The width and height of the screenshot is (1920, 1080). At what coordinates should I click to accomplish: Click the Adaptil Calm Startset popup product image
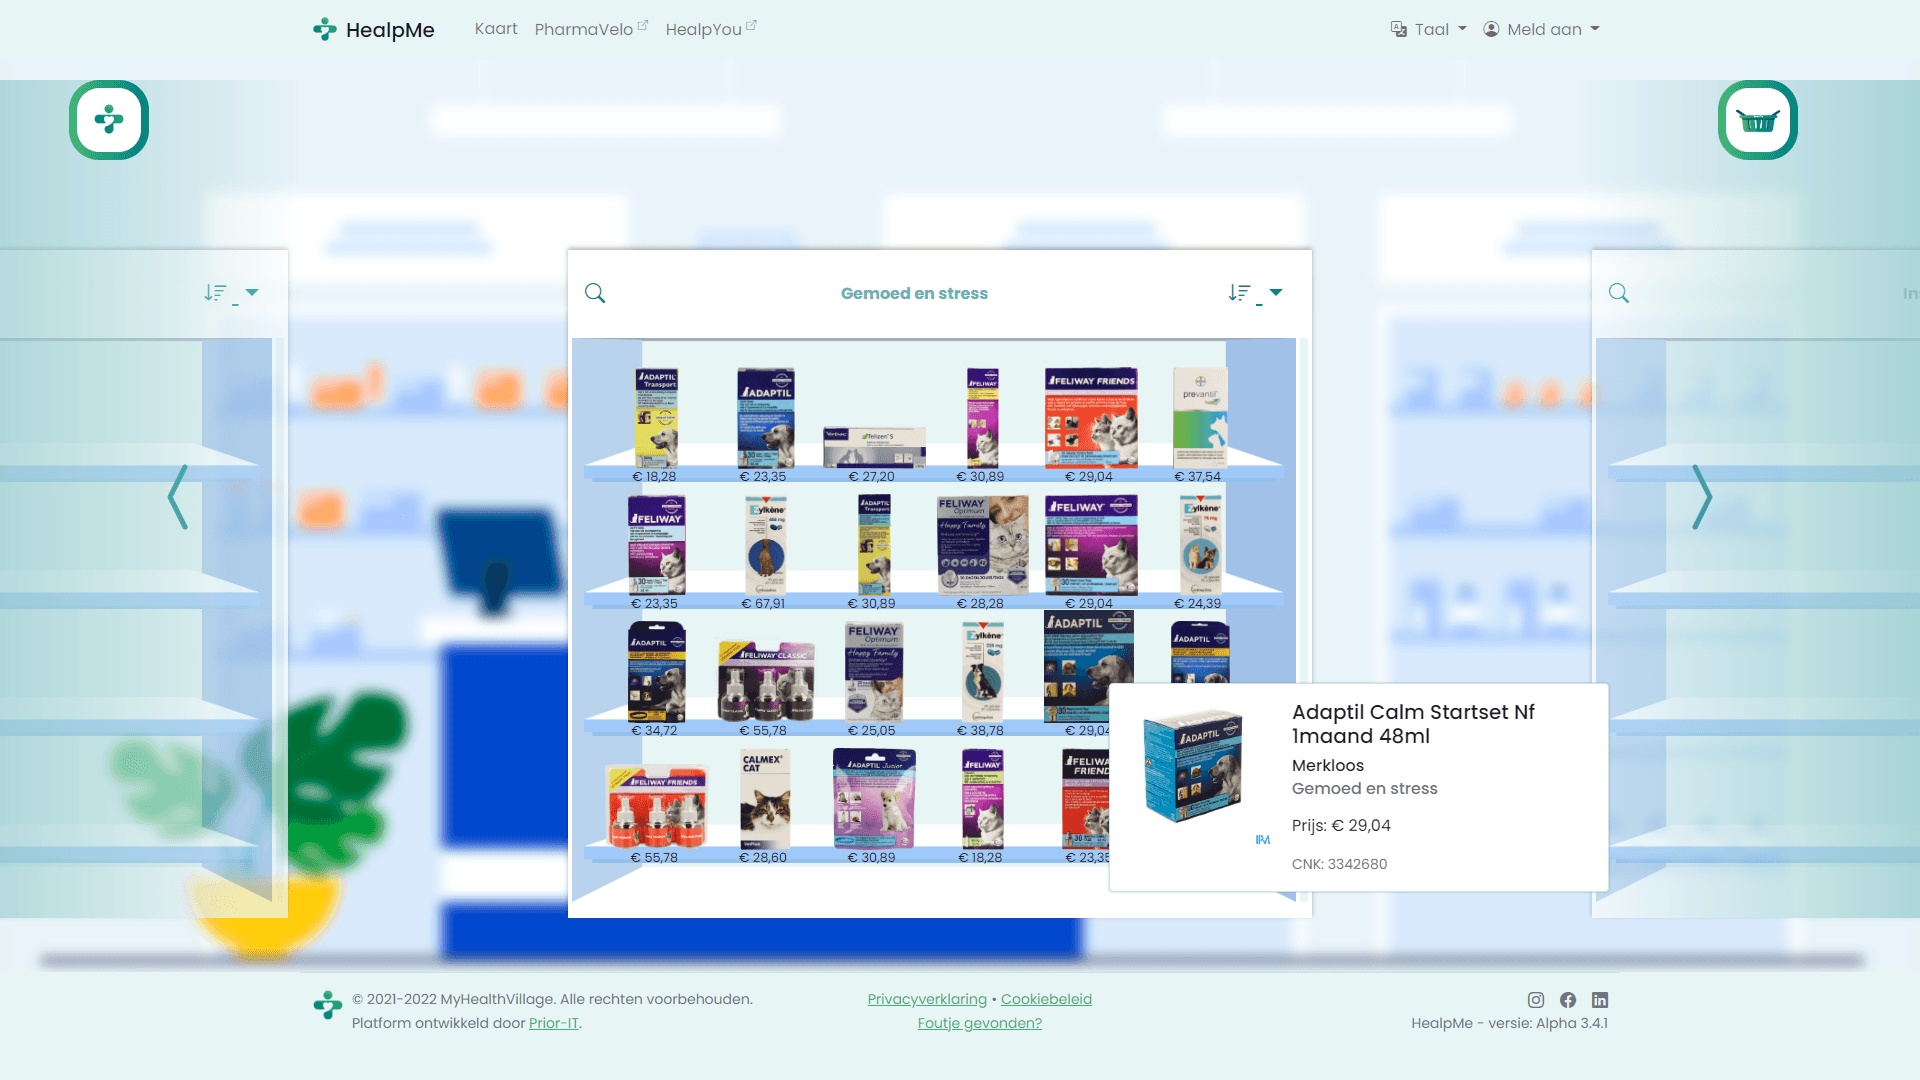coord(1193,766)
